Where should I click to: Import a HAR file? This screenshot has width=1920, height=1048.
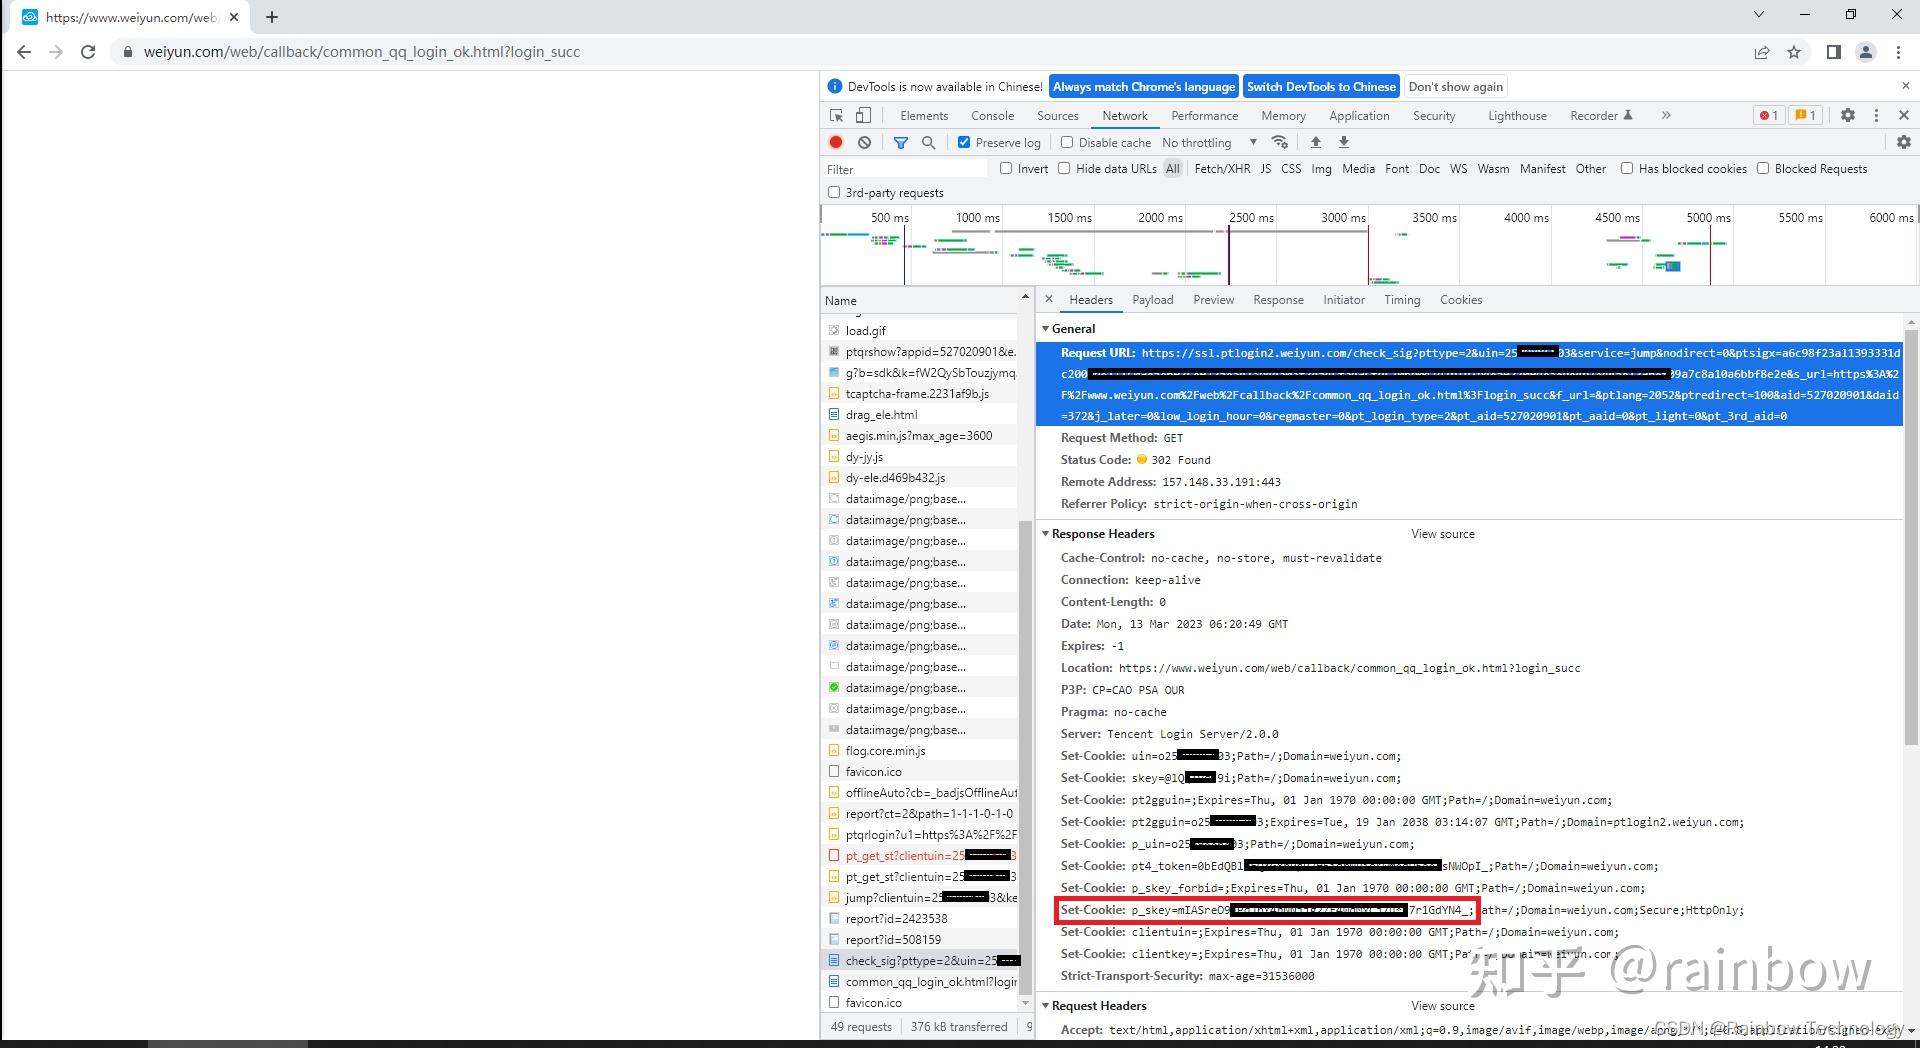1316,142
